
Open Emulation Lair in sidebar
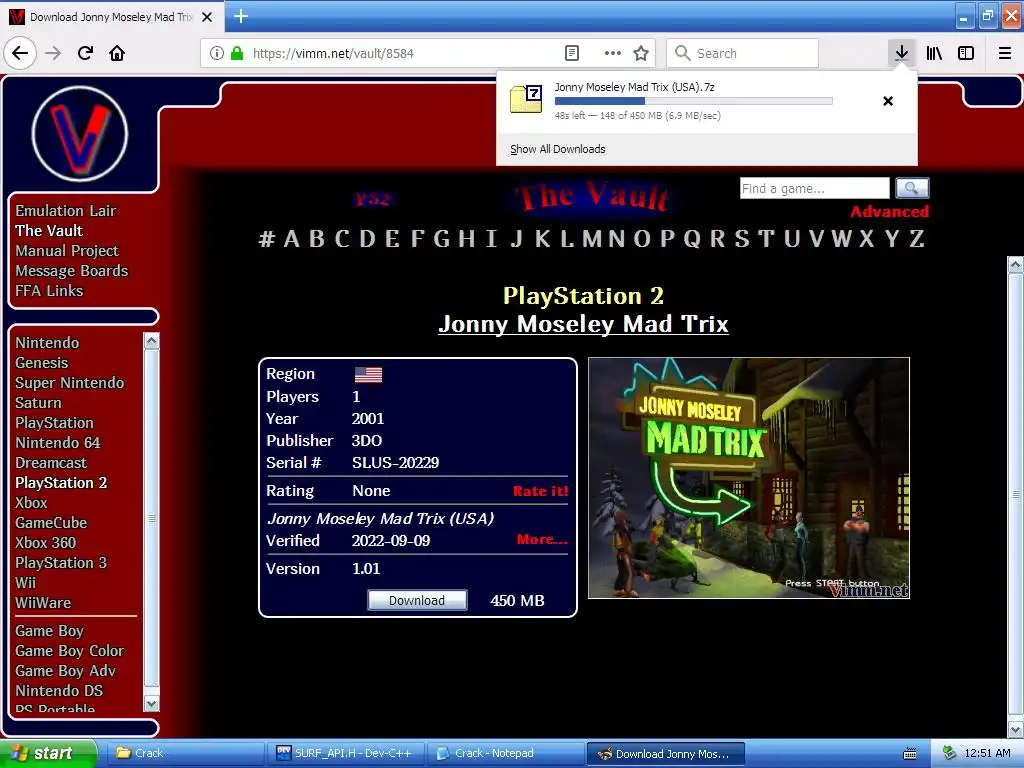65,211
